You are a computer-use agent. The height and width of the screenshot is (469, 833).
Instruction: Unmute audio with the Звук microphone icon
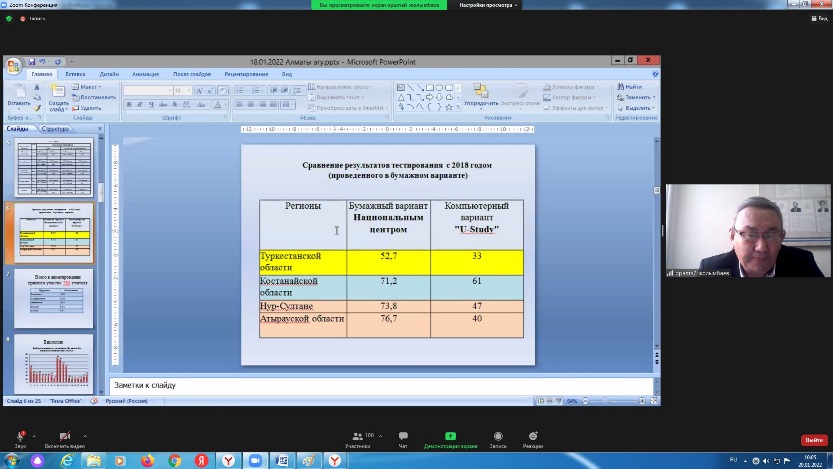[19, 436]
